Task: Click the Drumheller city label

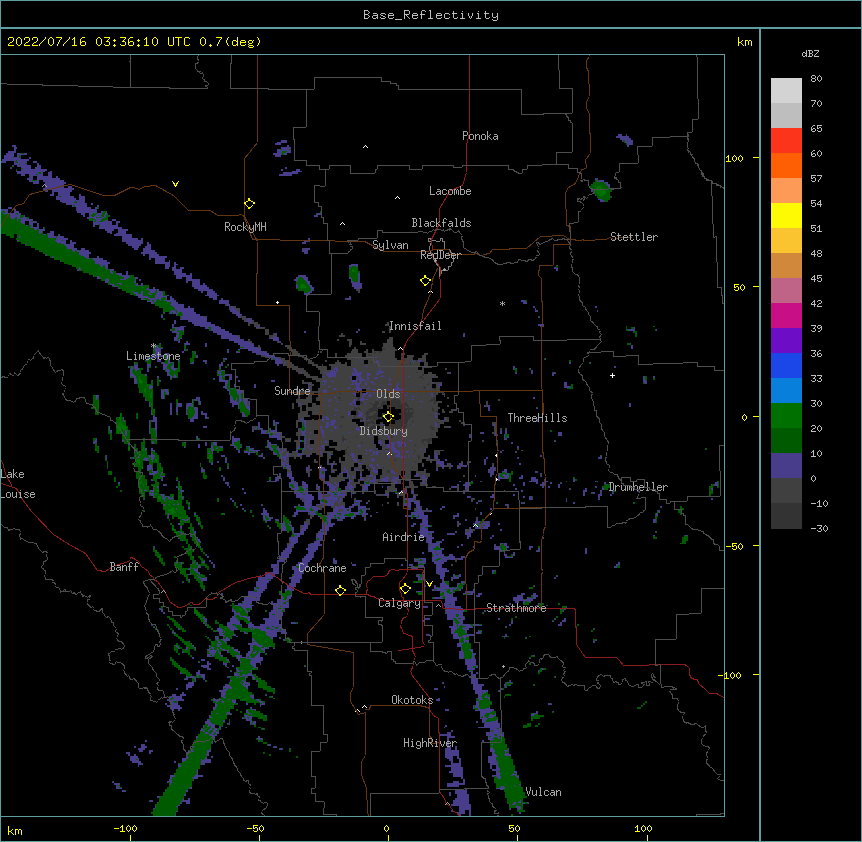Action: pyautogui.click(x=638, y=487)
